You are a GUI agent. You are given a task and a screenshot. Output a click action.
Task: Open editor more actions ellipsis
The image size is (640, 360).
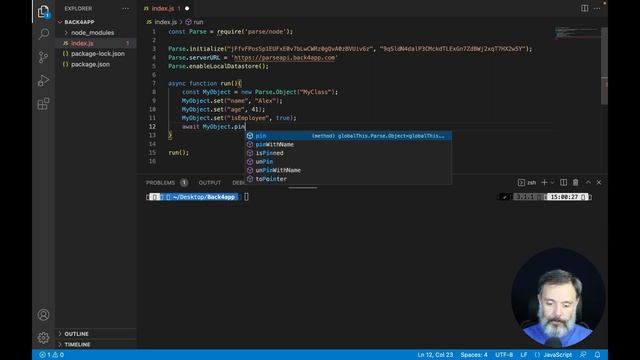coord(597,8)
